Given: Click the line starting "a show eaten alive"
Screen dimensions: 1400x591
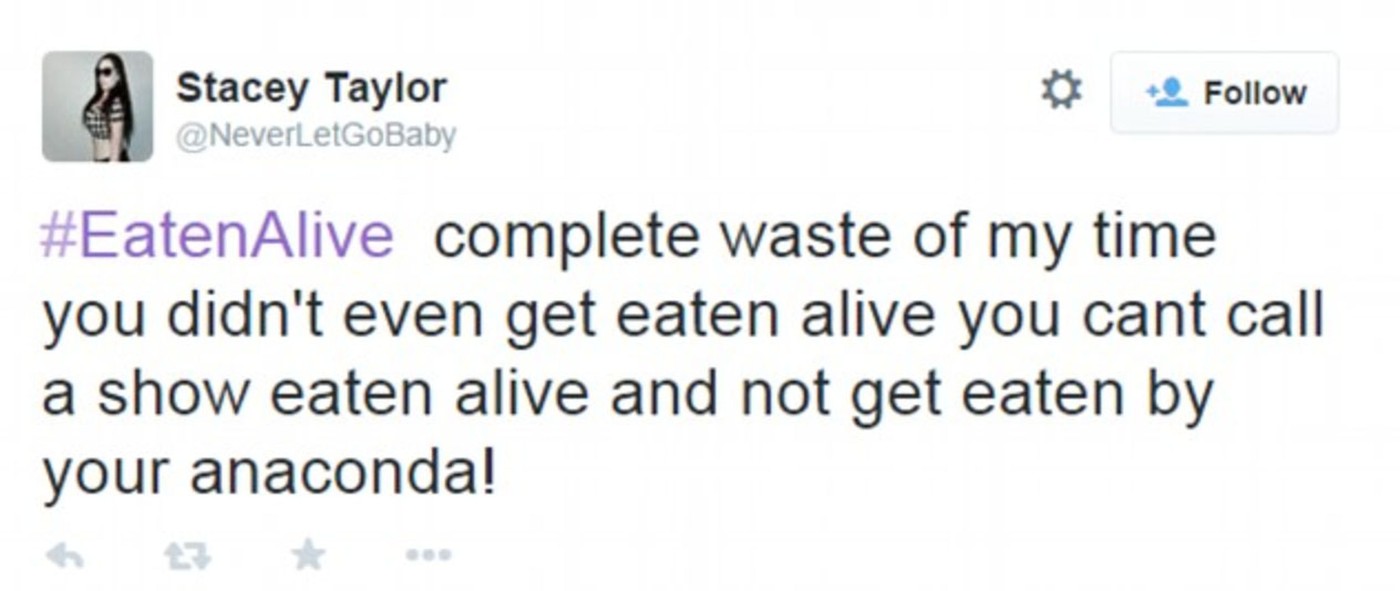Looking at the screenshot, I should (627, 393).
